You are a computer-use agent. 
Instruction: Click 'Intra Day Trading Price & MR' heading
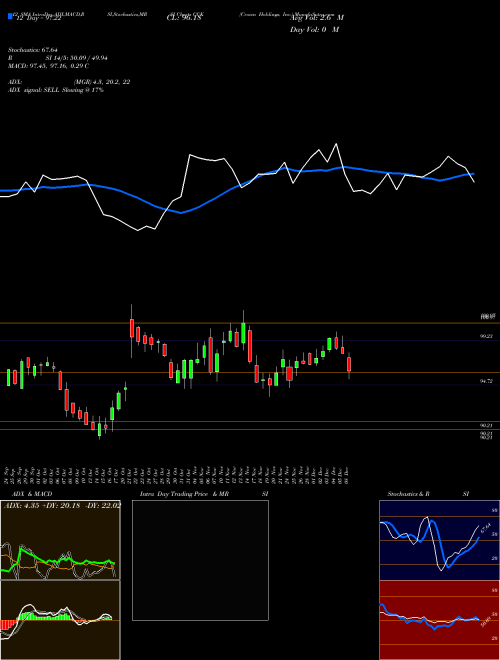coord(185,494)
